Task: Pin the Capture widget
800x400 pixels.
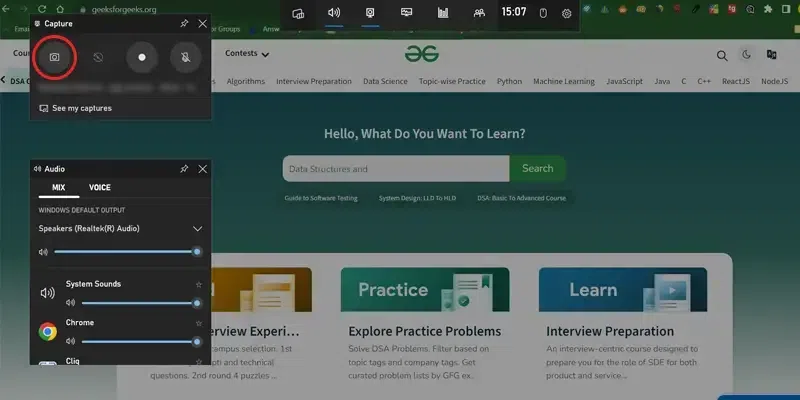Action: click(x=184, y=23)
